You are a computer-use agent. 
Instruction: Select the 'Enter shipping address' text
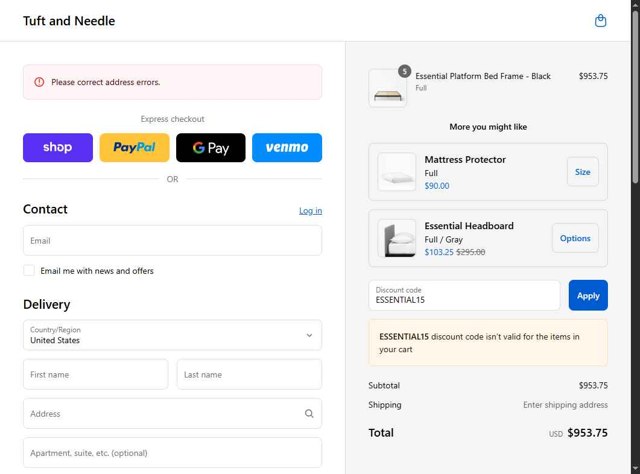click(x=565, y=405)
